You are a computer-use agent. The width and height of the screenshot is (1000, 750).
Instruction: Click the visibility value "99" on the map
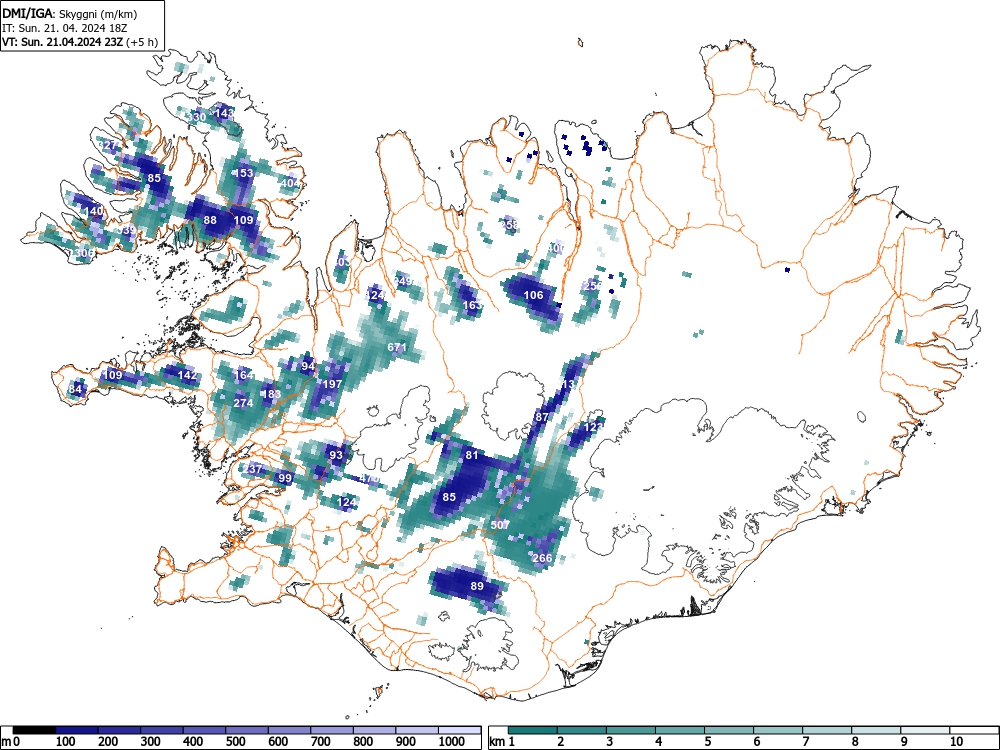point(285,478)
